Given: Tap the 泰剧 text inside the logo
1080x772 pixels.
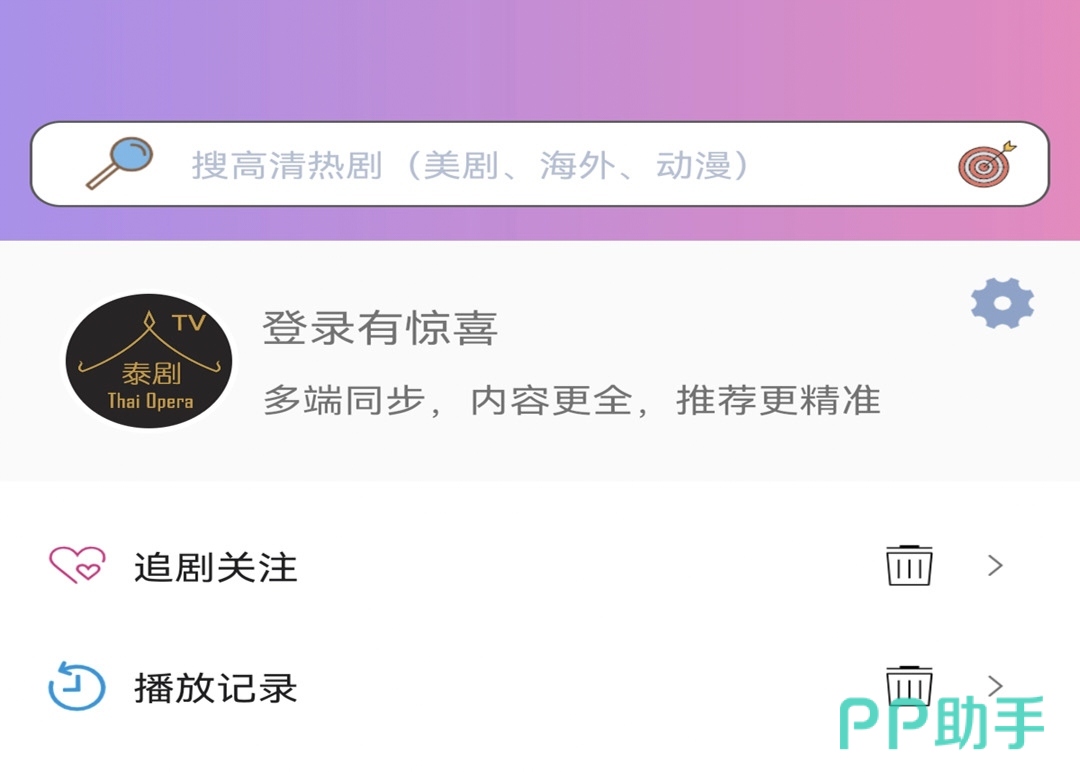Looking at the screenshot, I should click(x=151, y=374).
